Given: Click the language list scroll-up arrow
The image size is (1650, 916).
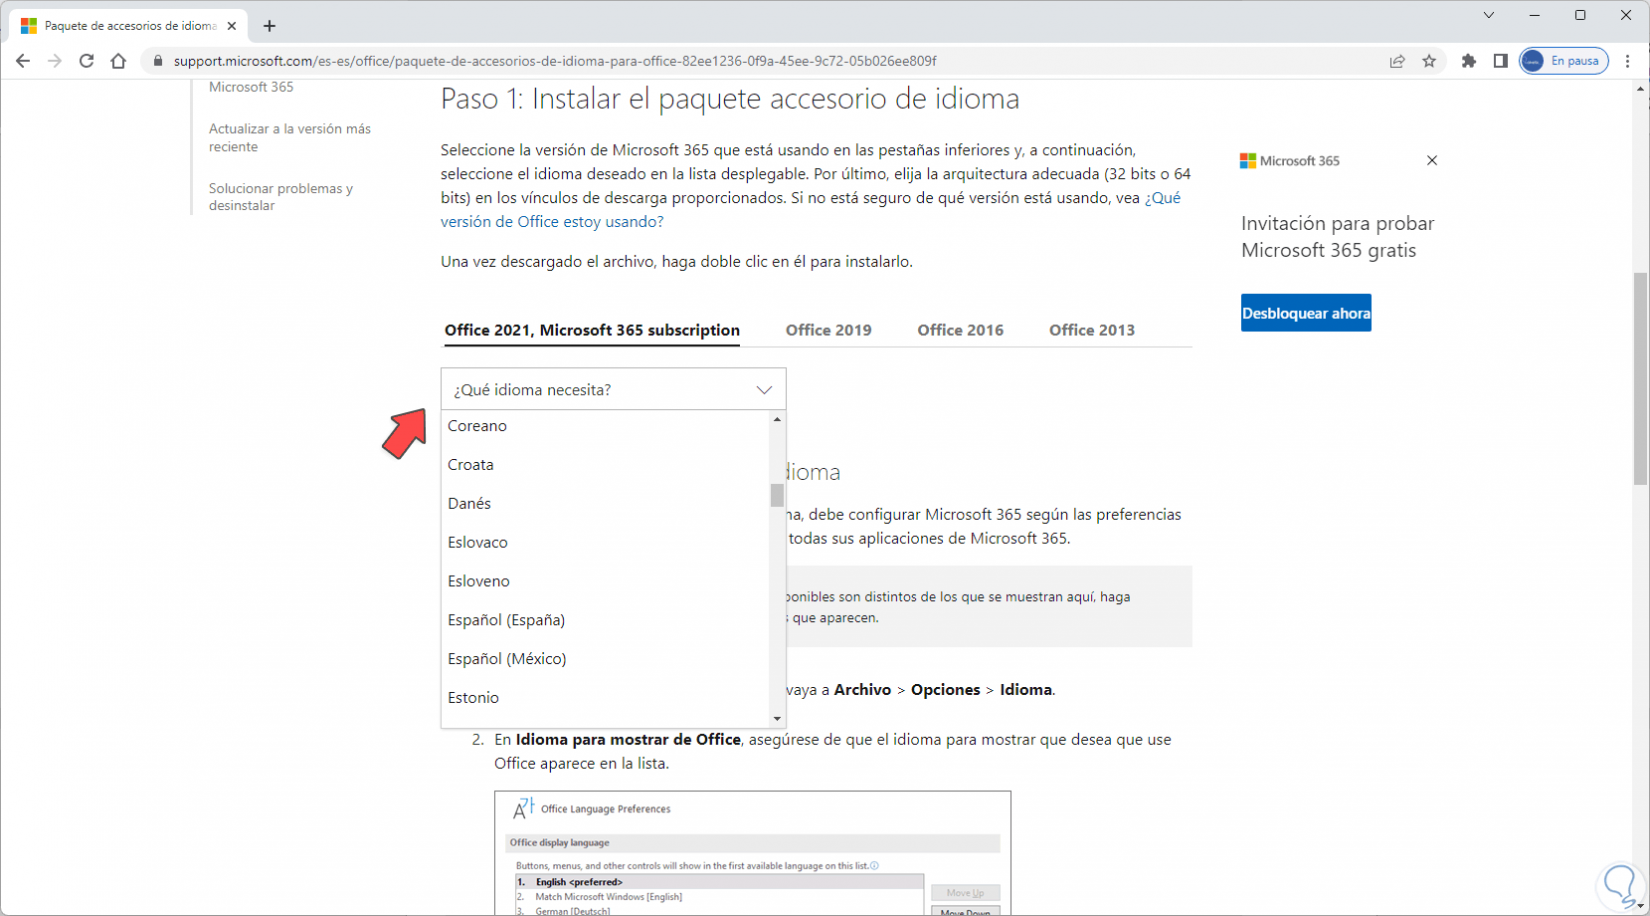Looking at the screenshot, I should pos(777,420).
